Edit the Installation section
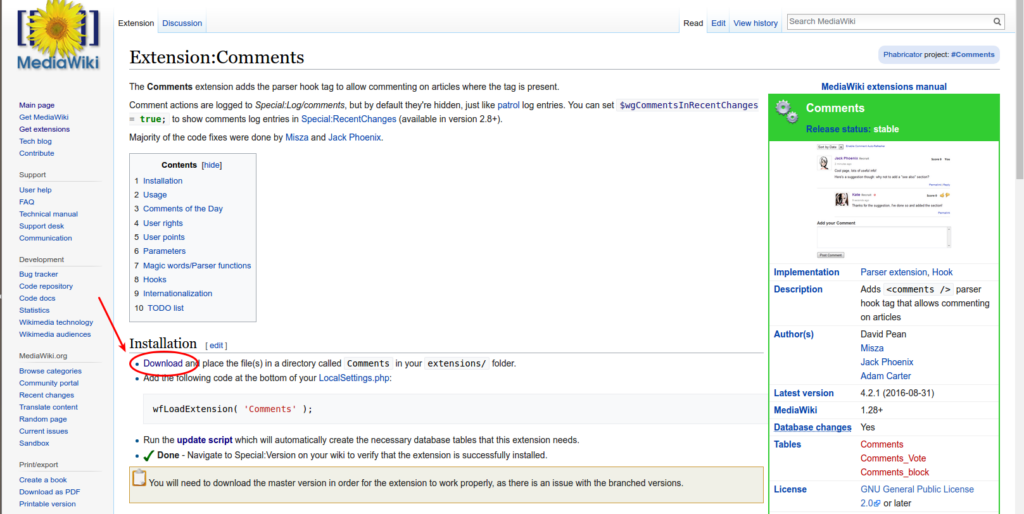Viewport: 1024px width, 514px height. click(x=216, y=345)
